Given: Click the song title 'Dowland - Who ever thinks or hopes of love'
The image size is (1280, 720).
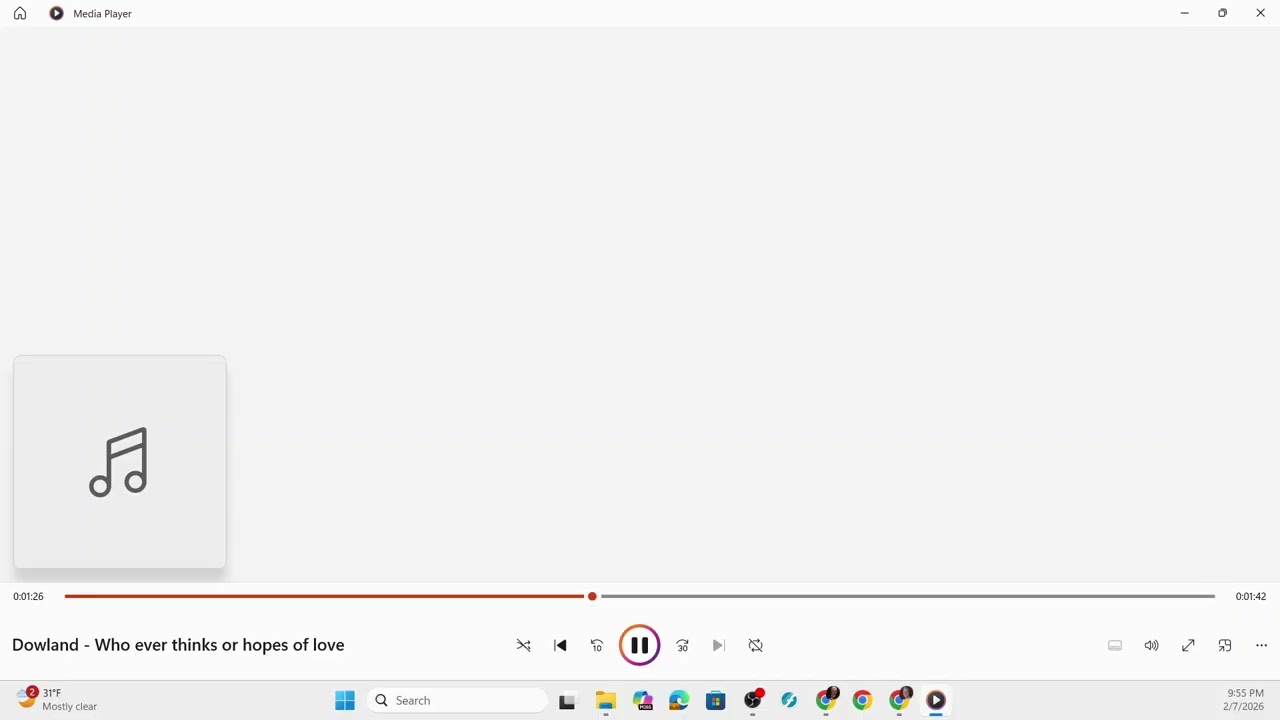Looking at the screenshot, I should [x=178, y=645].
